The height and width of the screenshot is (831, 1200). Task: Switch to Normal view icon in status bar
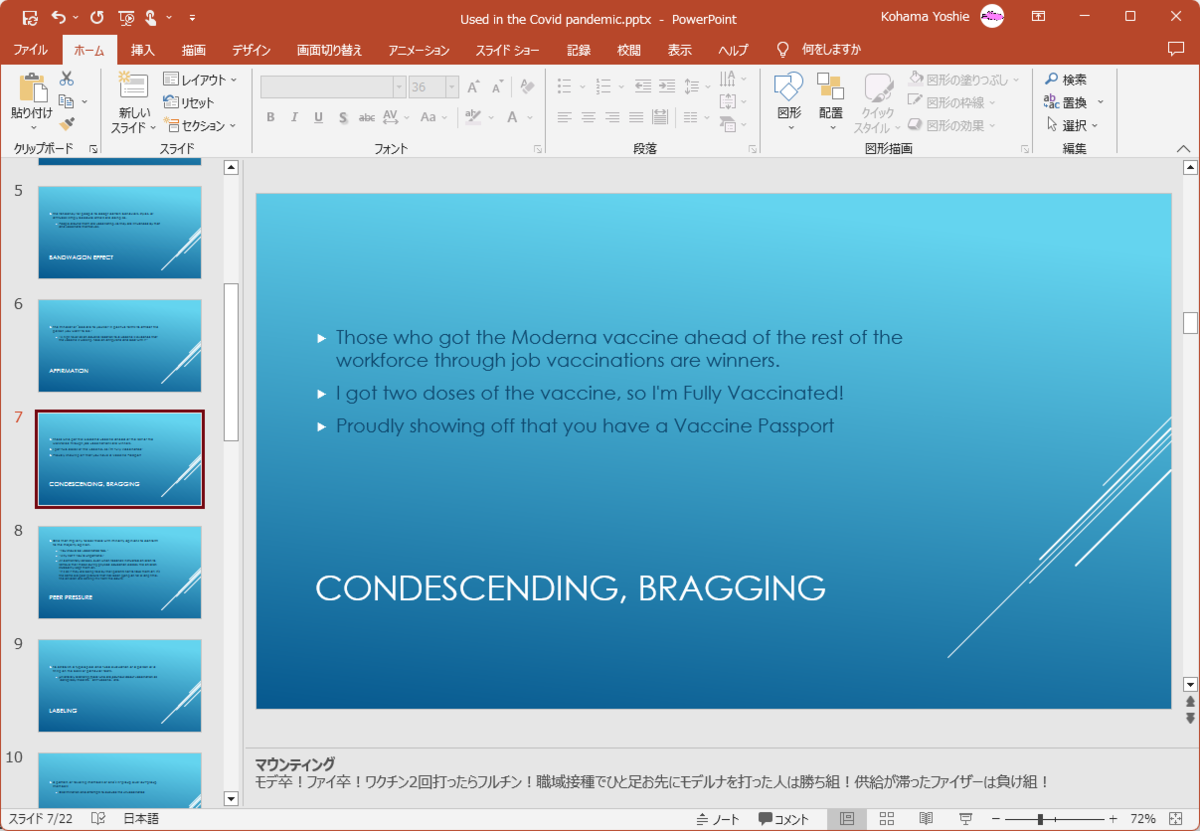847,819
